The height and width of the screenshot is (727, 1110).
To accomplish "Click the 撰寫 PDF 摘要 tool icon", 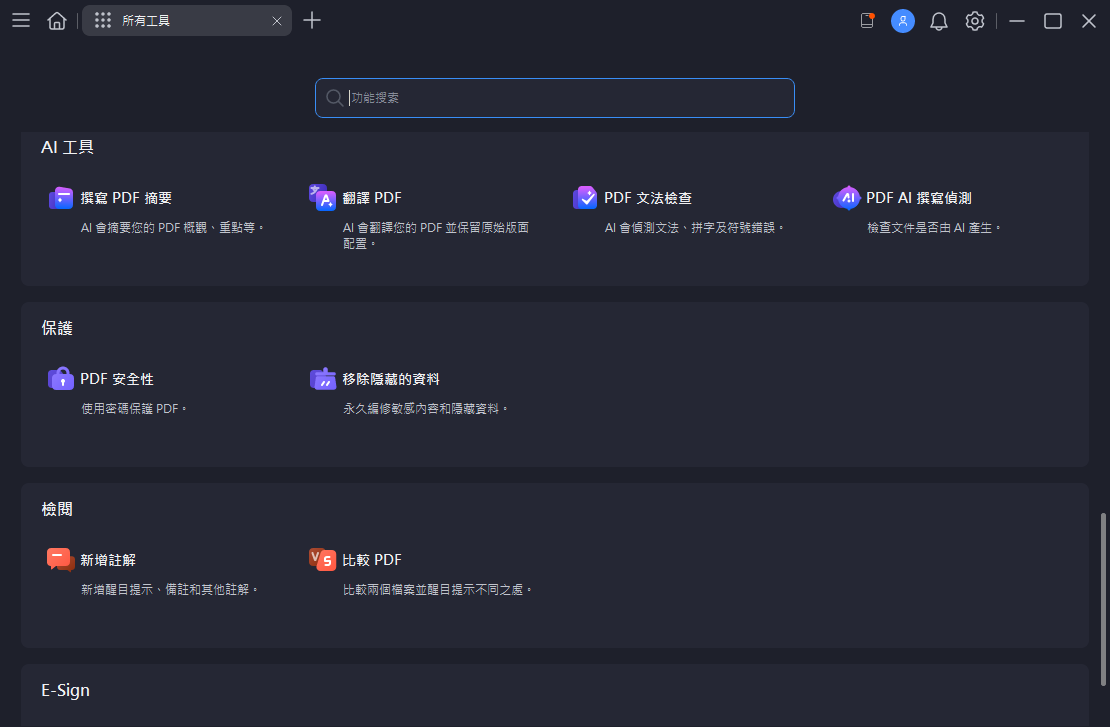I will [x=61, y=198].
